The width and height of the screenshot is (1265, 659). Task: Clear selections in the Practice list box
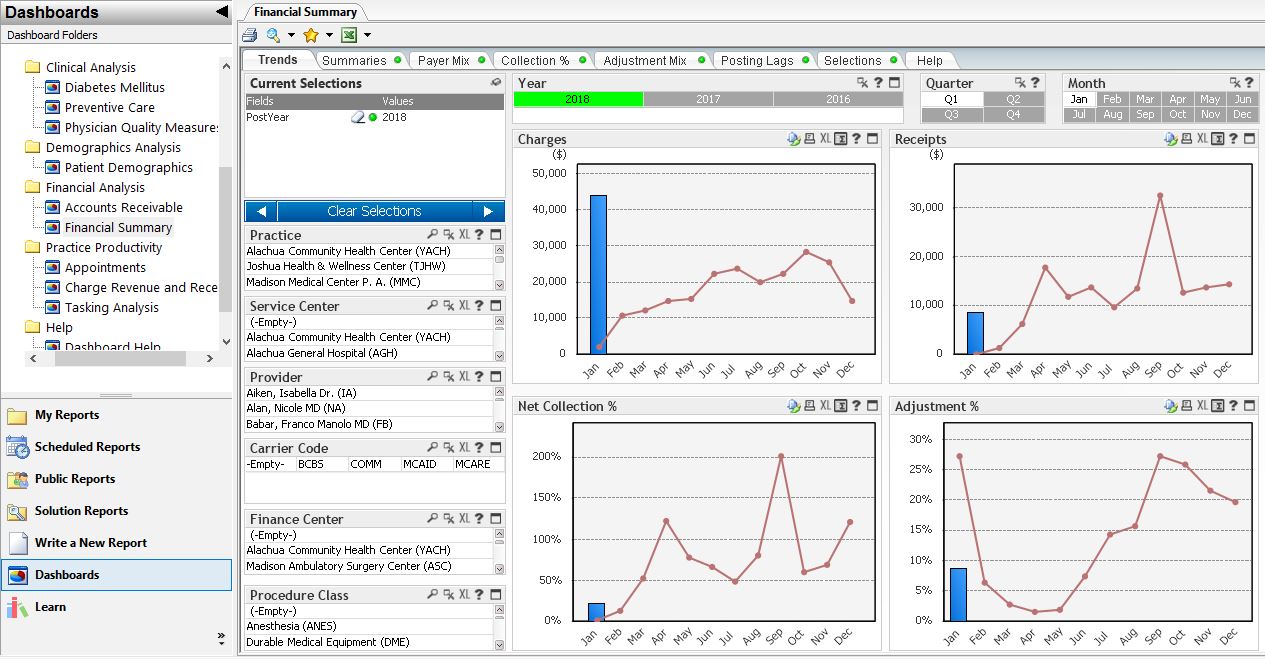coord(448,235)
